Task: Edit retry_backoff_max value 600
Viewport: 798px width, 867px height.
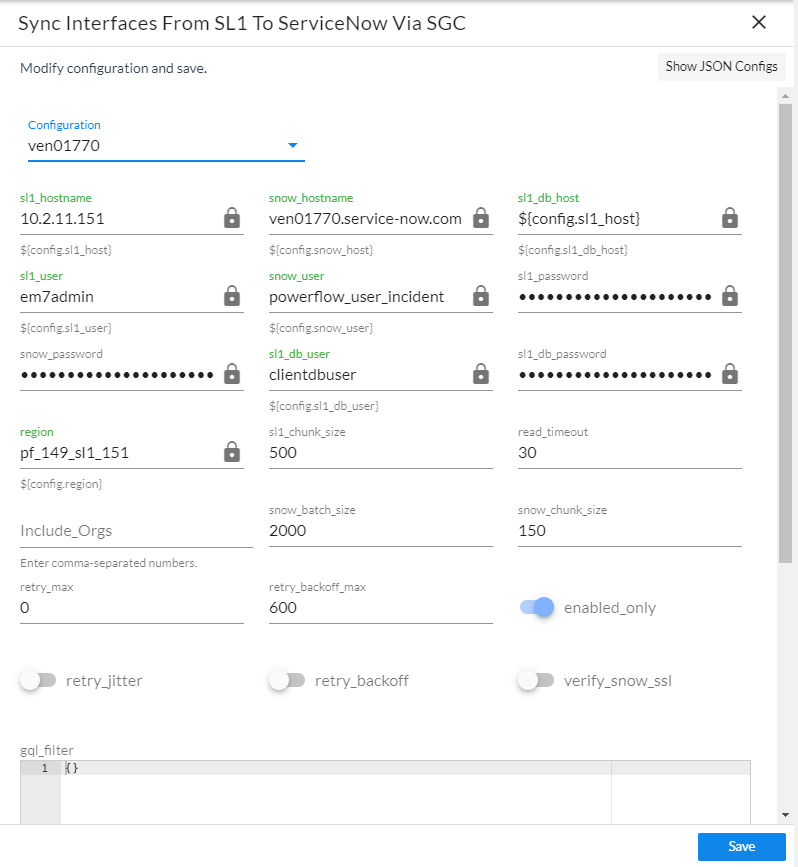Action: click(380, 608)
